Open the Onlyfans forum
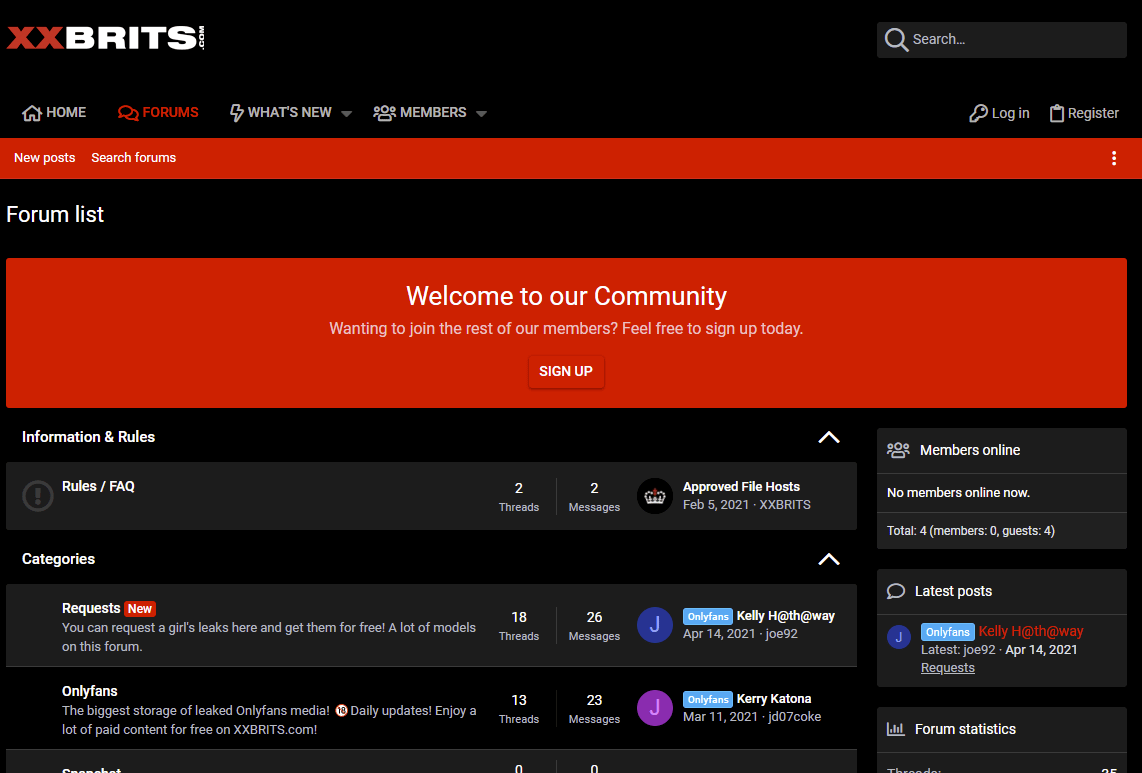The height and width of the screenshot is (773, 1142). [x=90, y=691]
